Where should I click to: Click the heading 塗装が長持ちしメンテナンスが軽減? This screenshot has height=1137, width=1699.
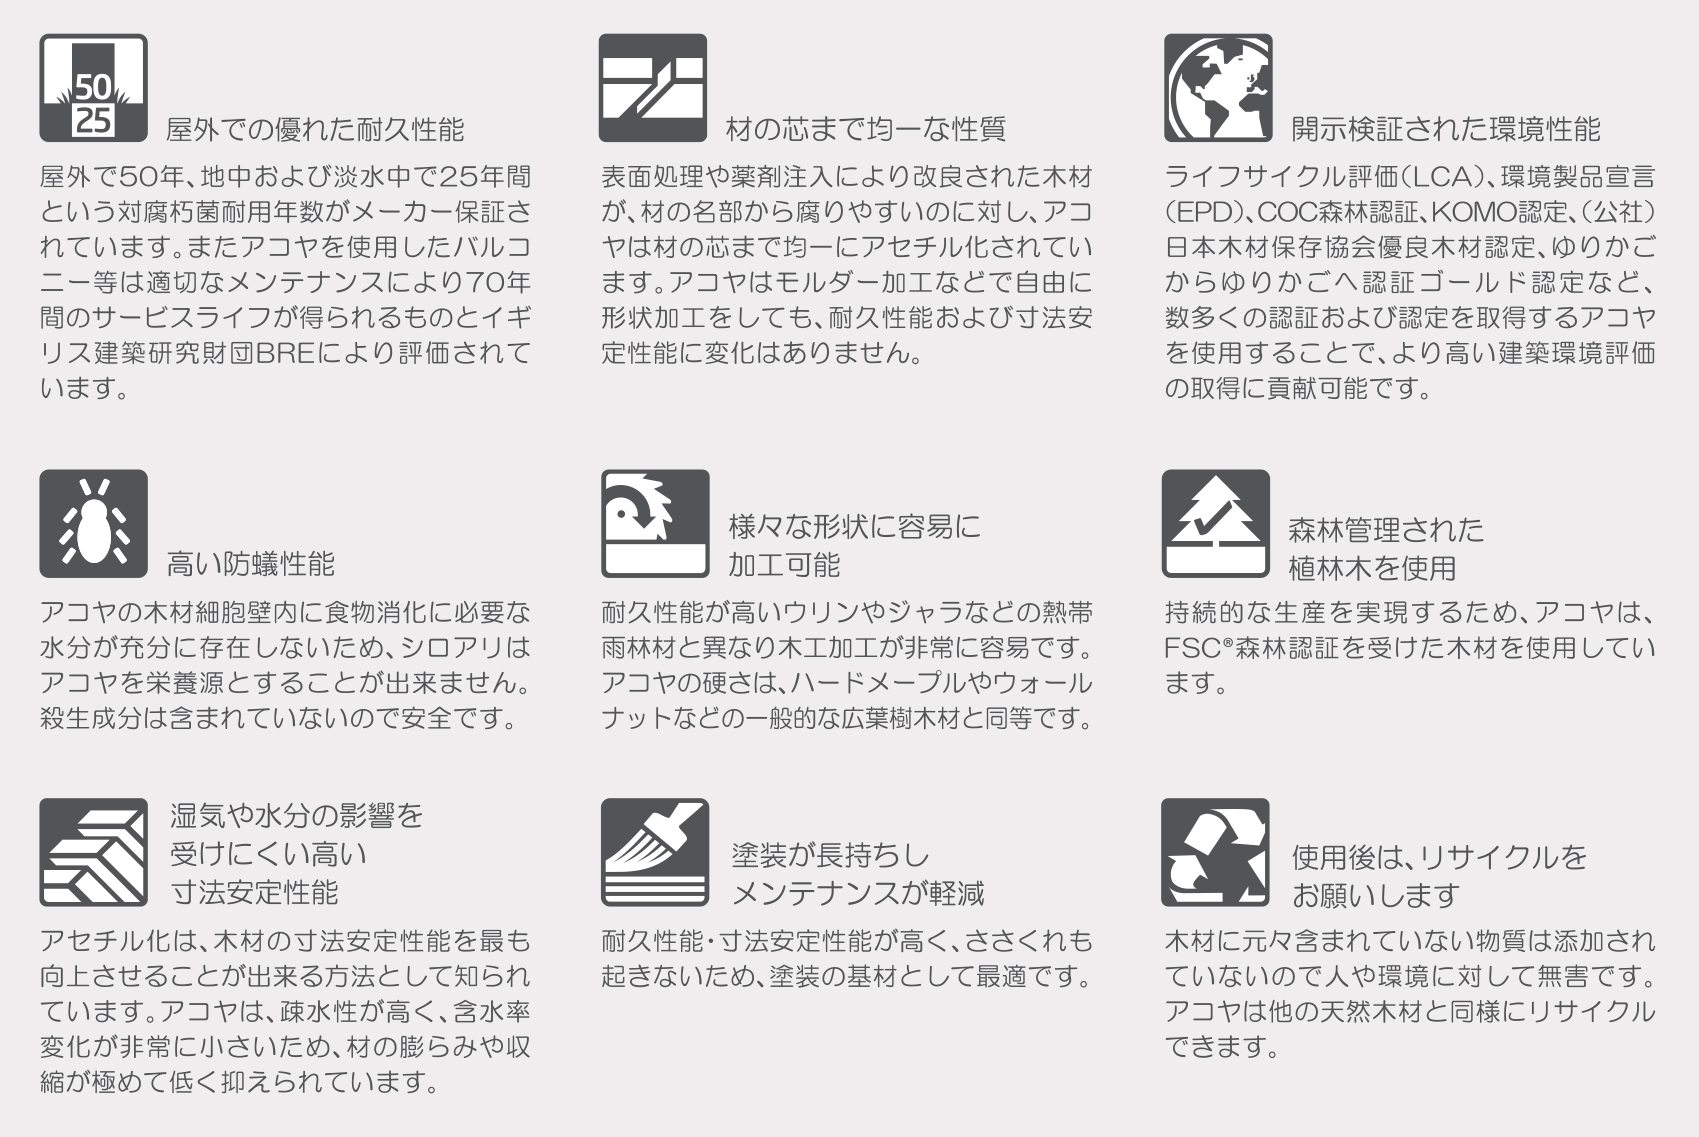click(858, 874)
